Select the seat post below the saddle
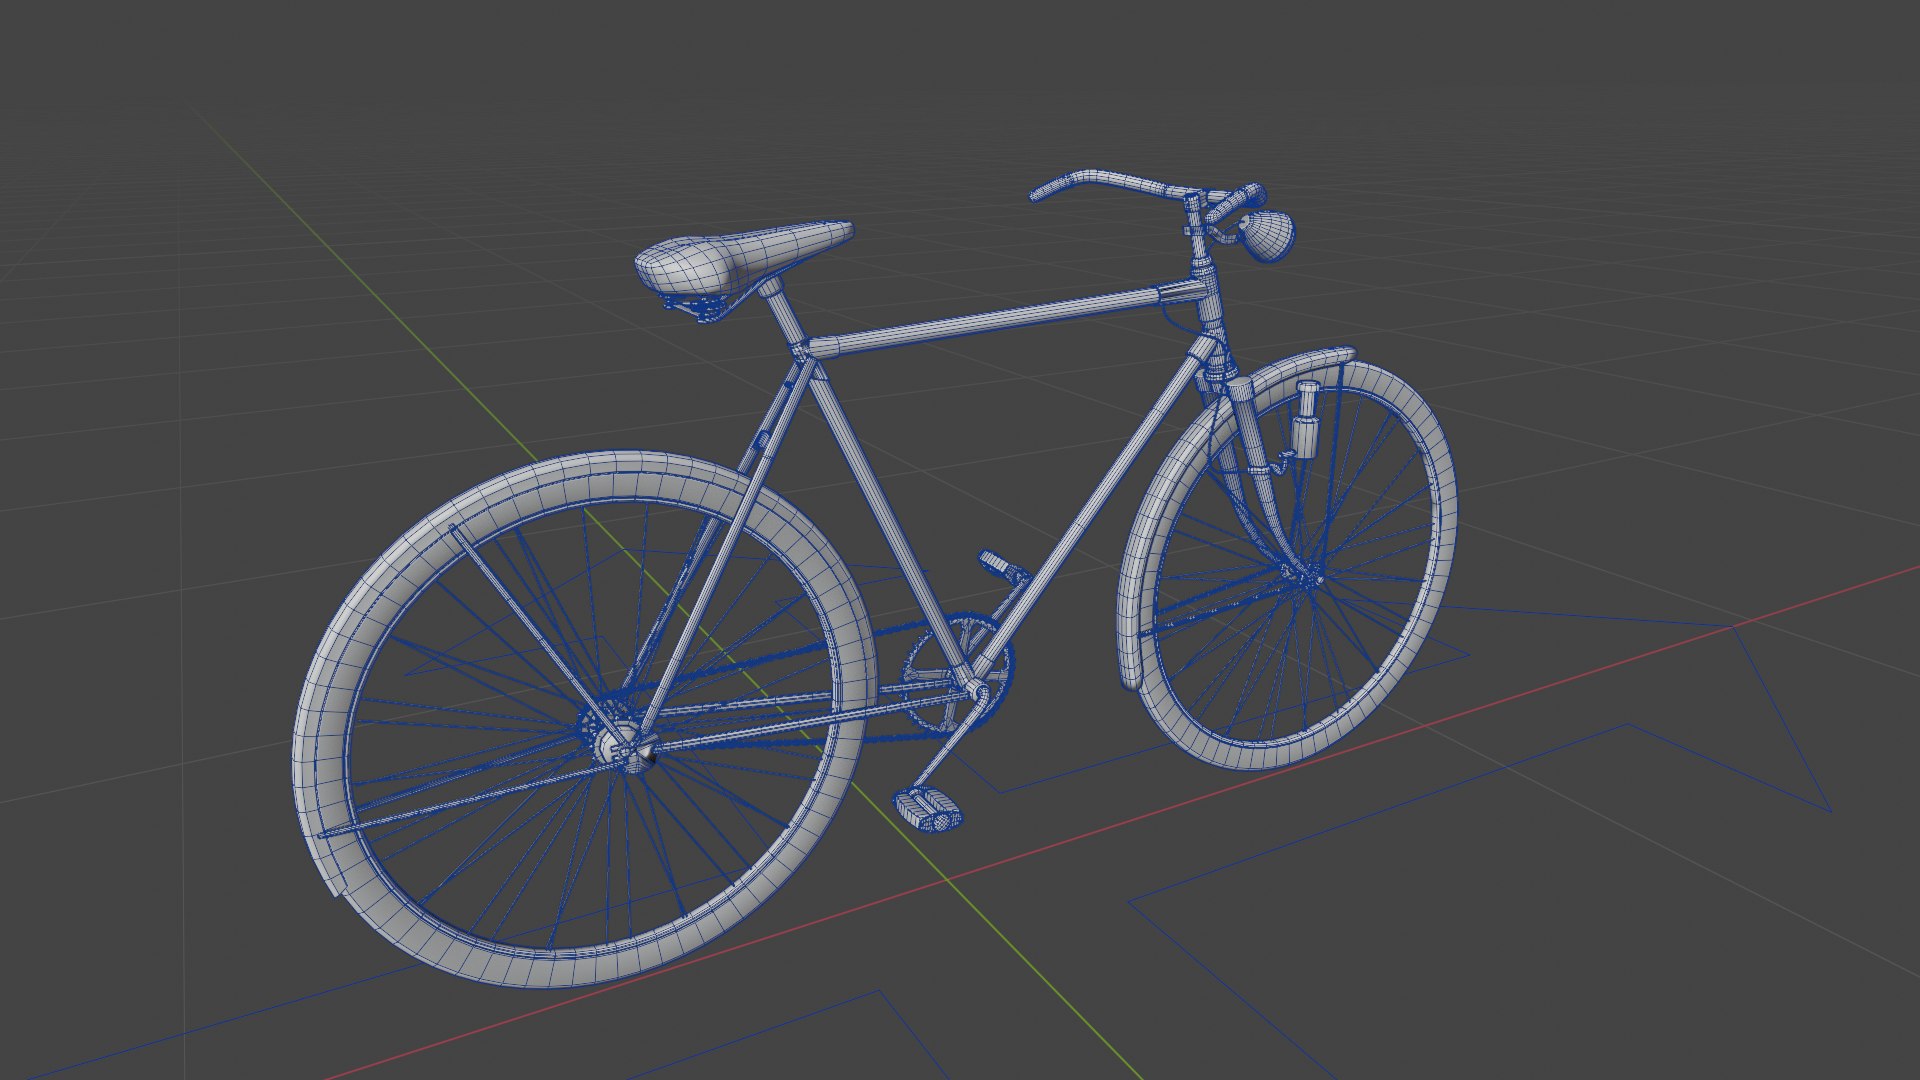This screenshot has height=1080, width=1920. (784, 317)
